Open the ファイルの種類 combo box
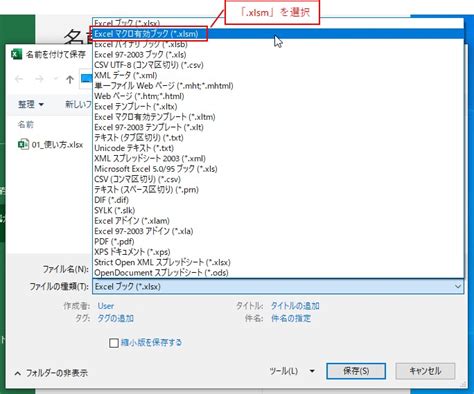 (278, 286)
